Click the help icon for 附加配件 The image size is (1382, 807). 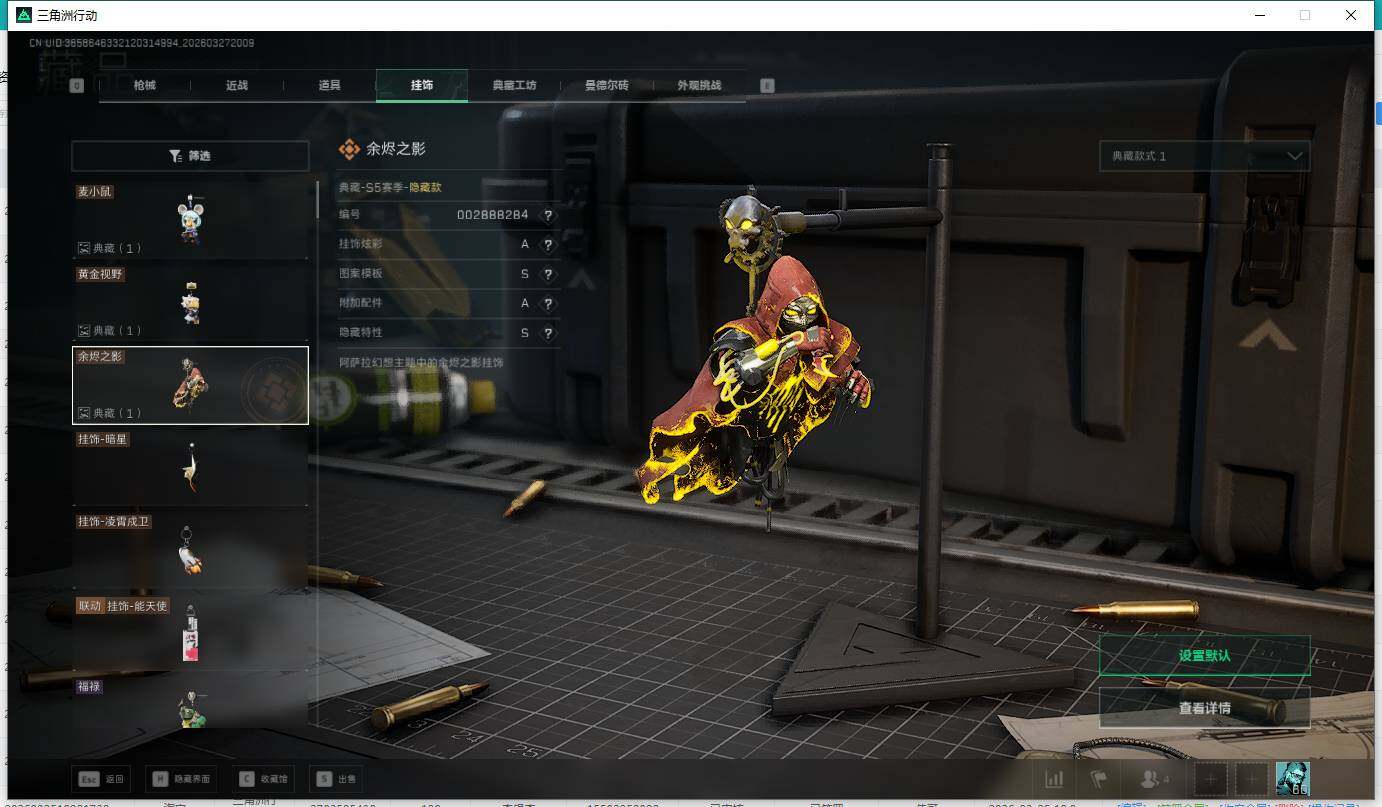(548, 303)
